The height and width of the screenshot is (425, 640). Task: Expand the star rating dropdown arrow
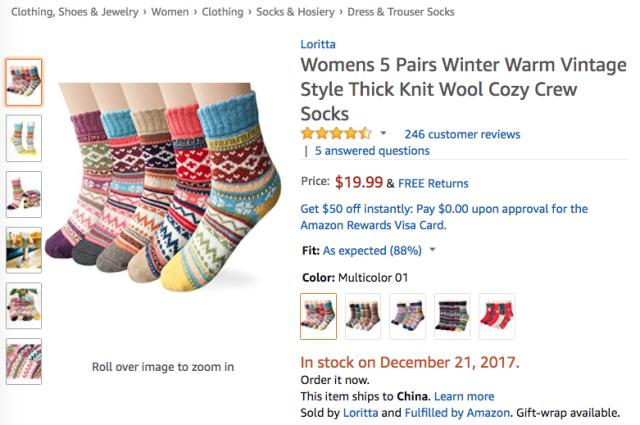pyautogui.click(x=383, y=134)
